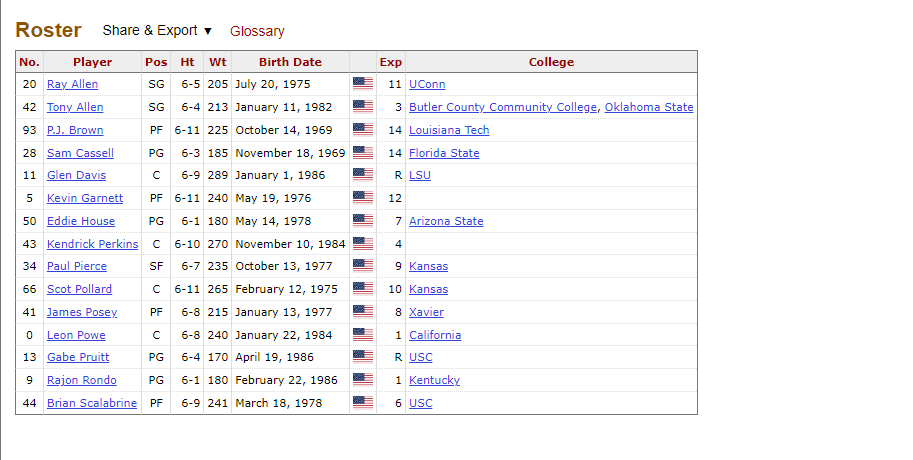Follow the Oklahoma State college link
Image resolution: width=913 pixels, height=460 pixels.
pos(649,107)
